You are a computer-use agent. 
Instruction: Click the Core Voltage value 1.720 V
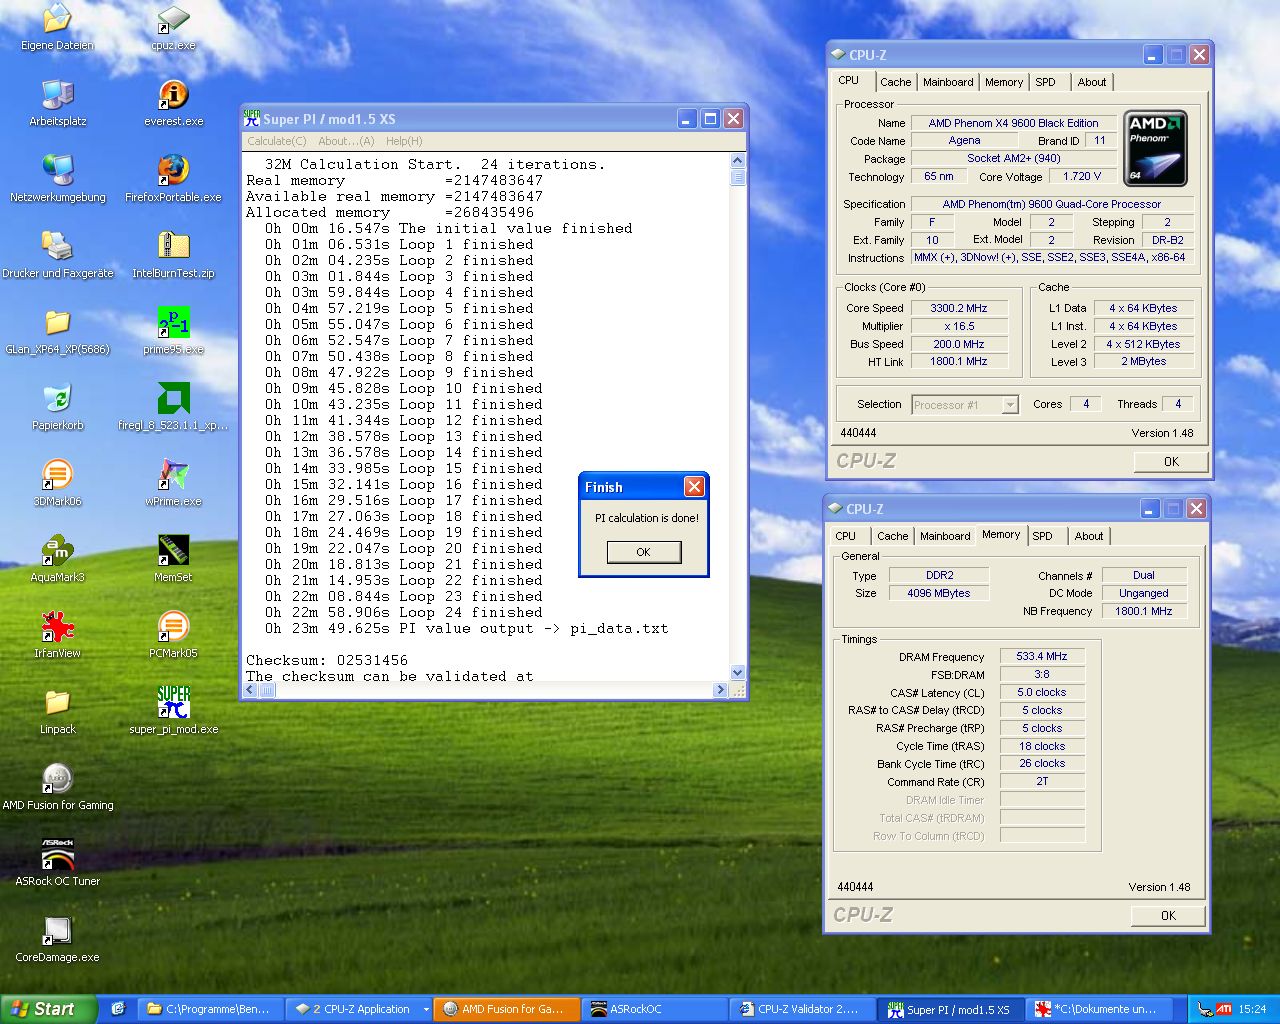[x=1082, y=176]
